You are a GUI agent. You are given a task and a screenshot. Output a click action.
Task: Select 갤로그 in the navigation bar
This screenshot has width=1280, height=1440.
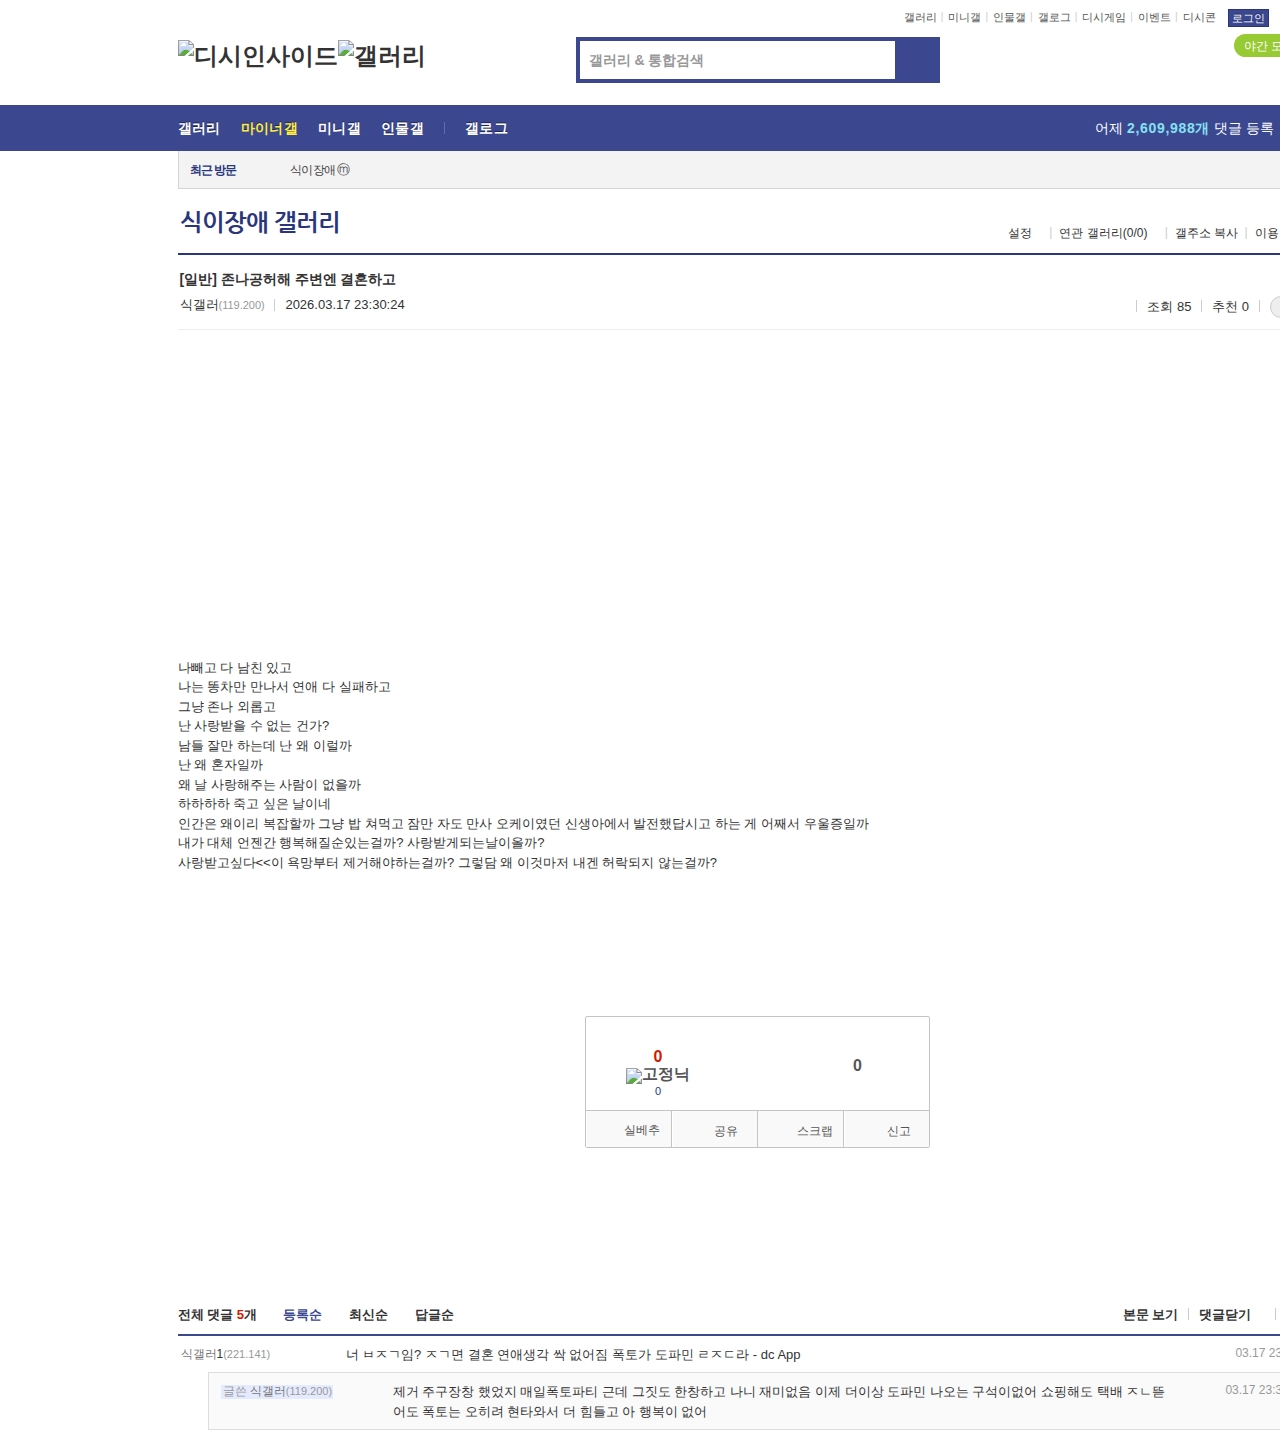click(486, 129)
